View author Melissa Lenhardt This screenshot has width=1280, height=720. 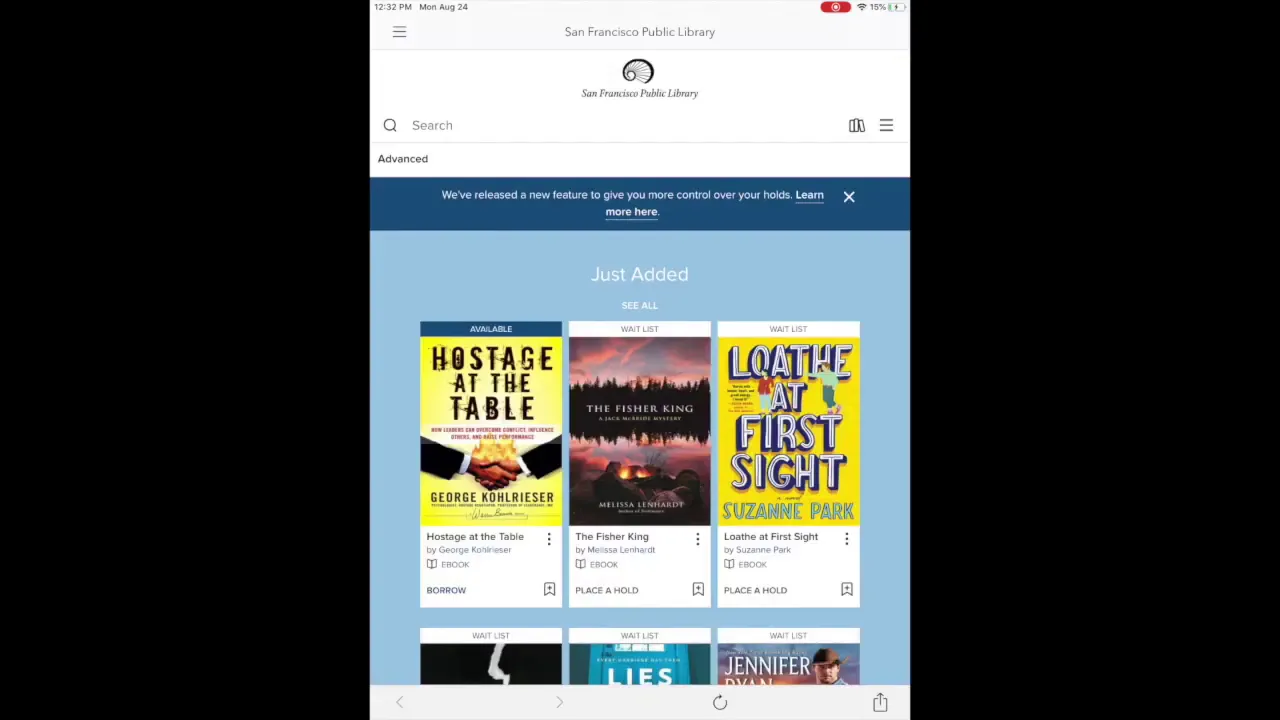[621, 550]
